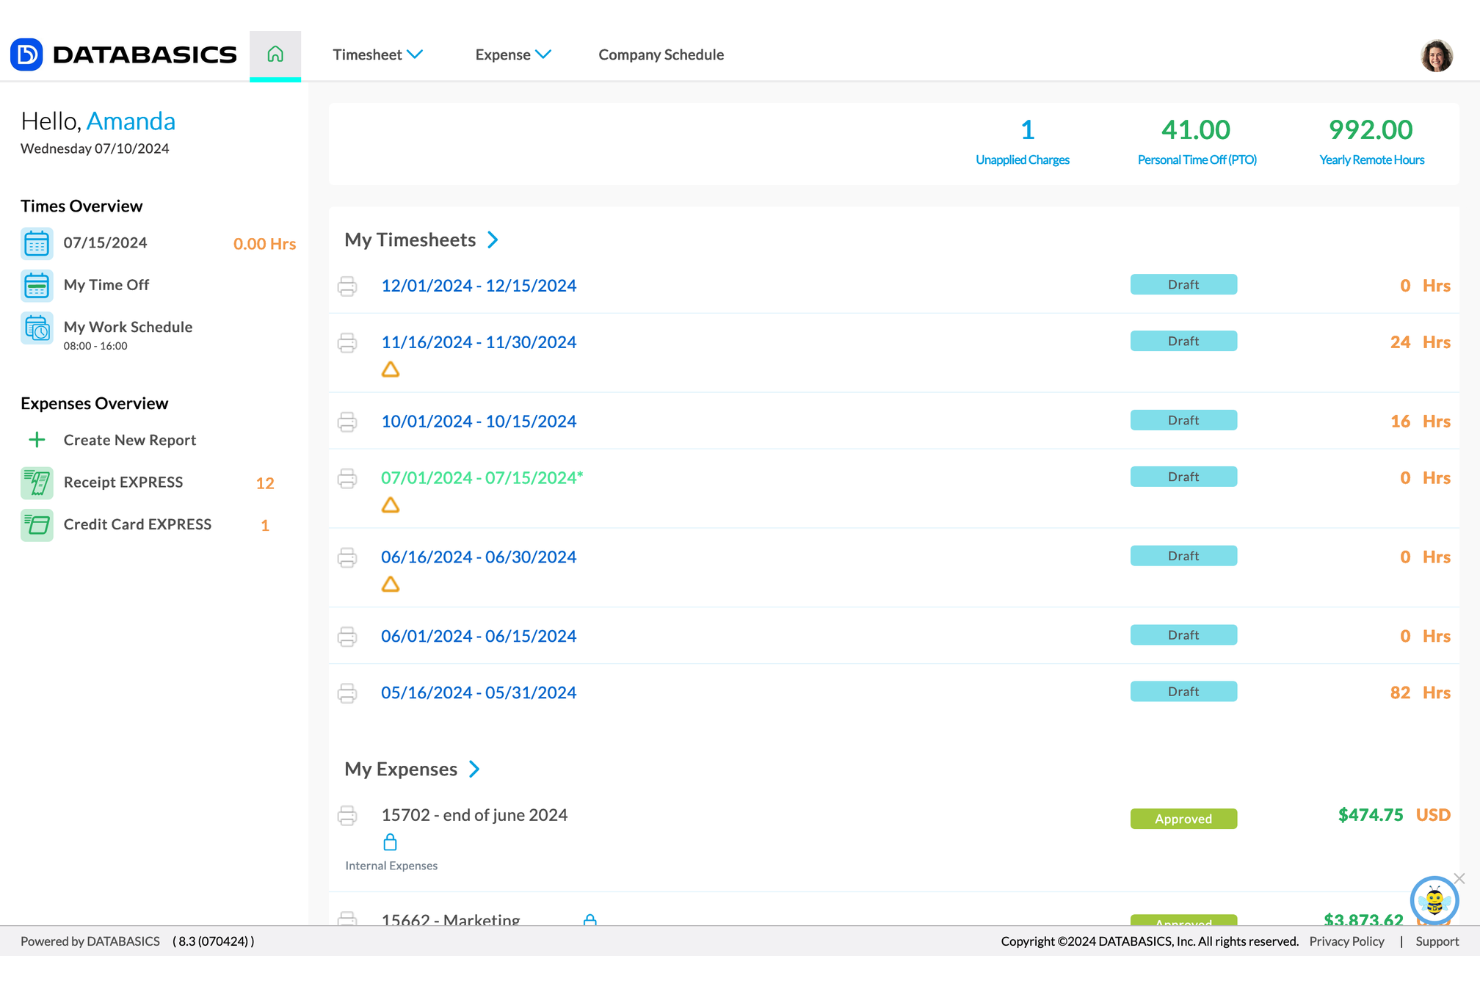
Task: Click the warning triangle under 06/16/2024 timesheet
Action: coord(390,584)
